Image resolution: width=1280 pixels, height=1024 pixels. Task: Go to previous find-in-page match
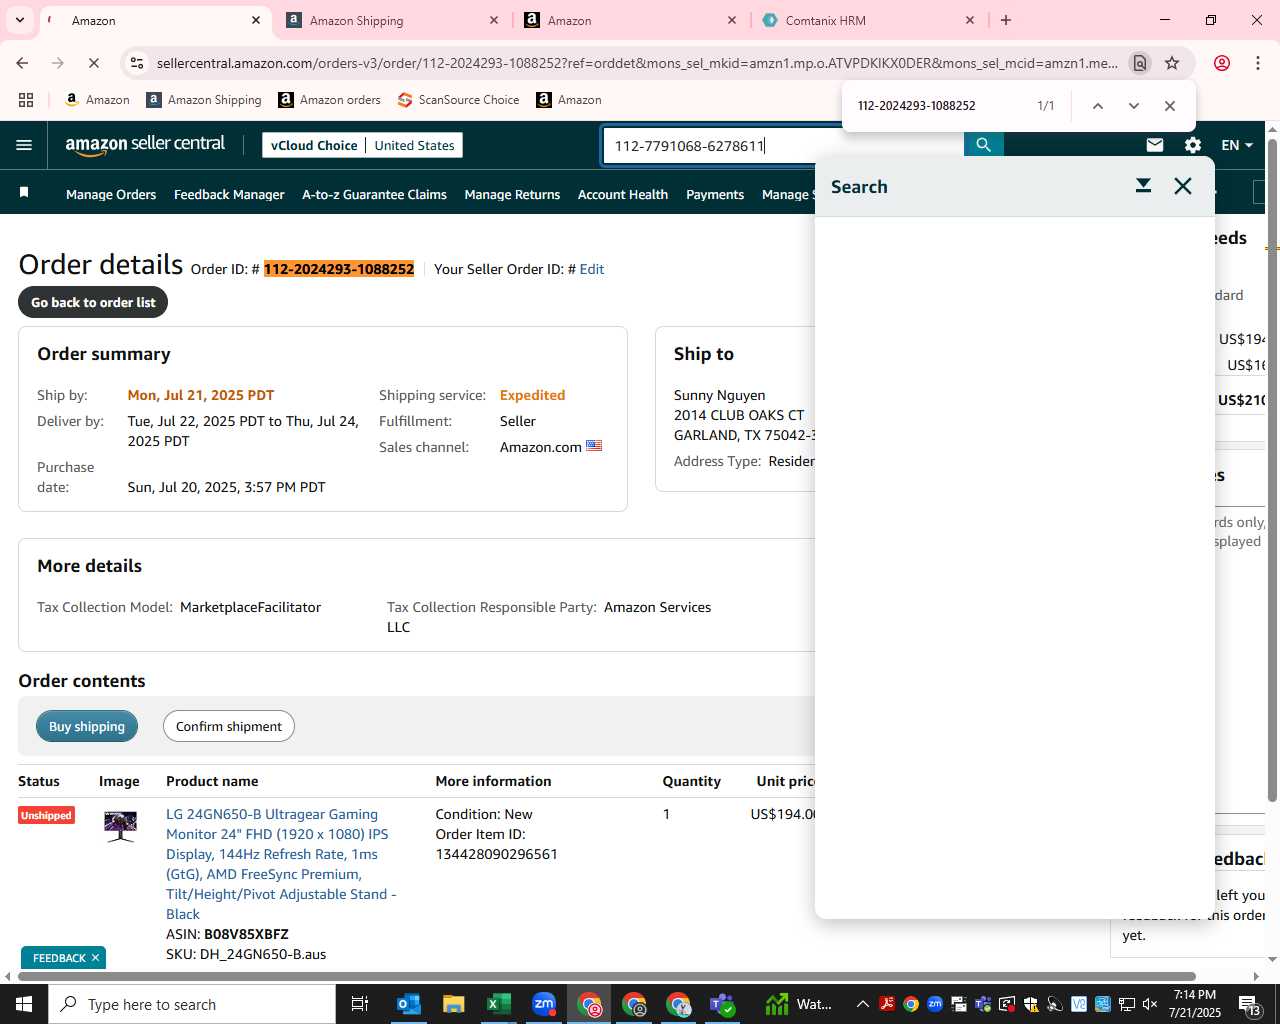(x=1097, y=106)
